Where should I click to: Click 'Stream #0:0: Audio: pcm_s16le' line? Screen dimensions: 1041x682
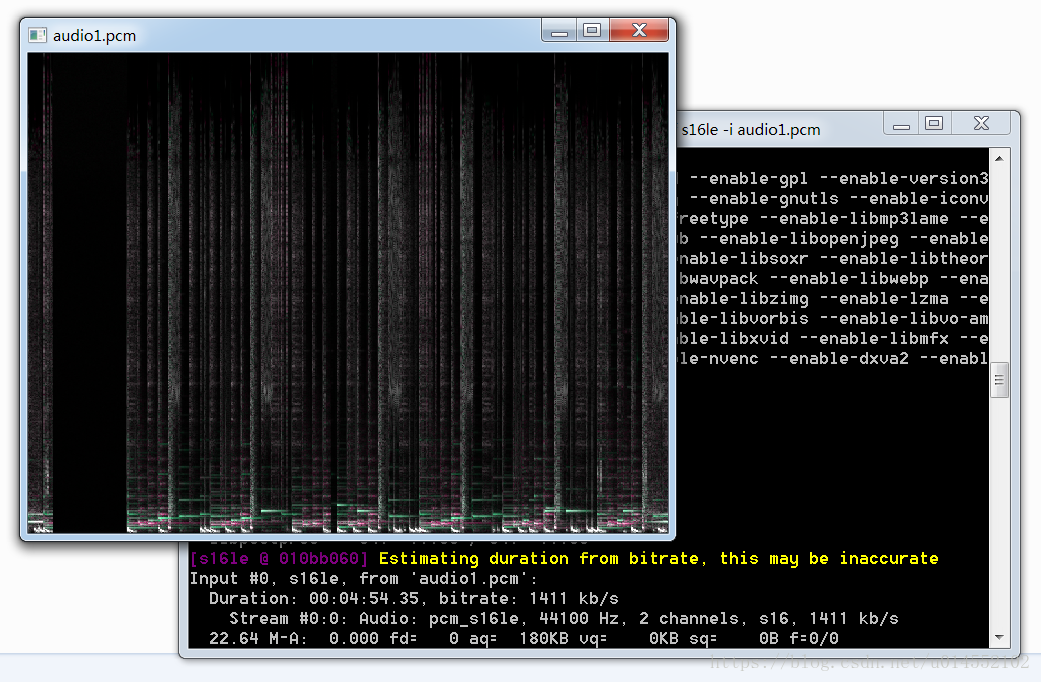564,618
